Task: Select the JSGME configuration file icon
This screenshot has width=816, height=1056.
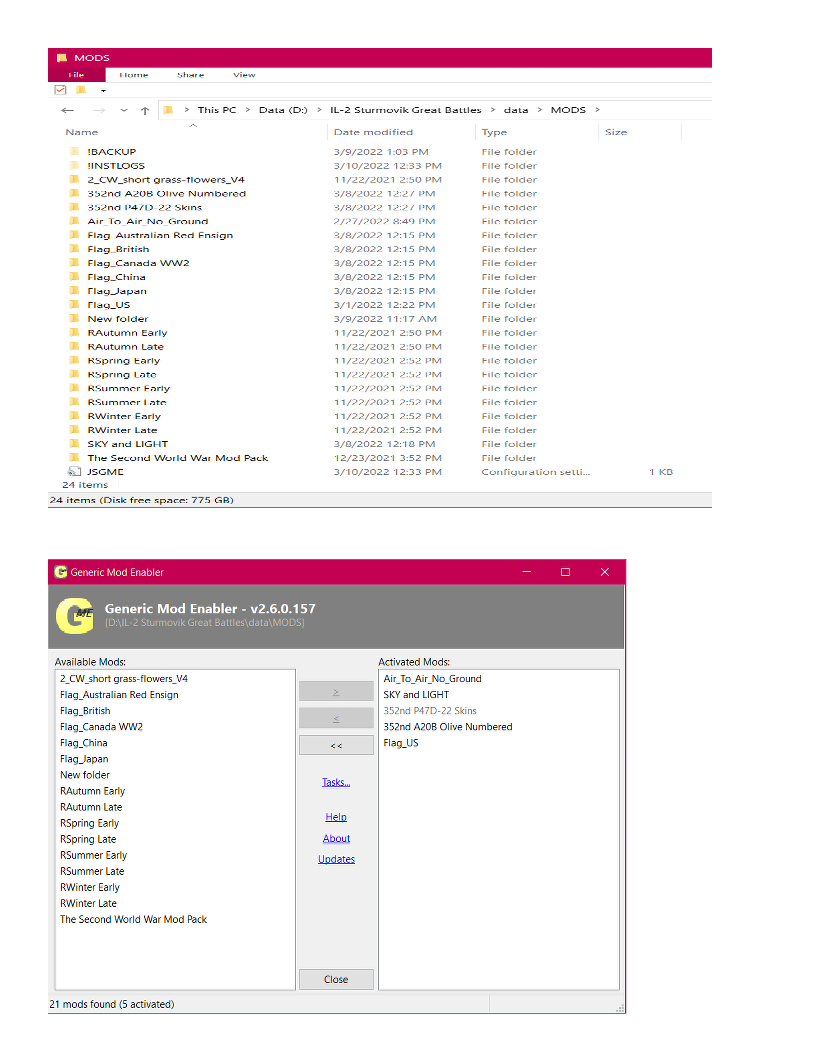Action: (x=74, y=471)
